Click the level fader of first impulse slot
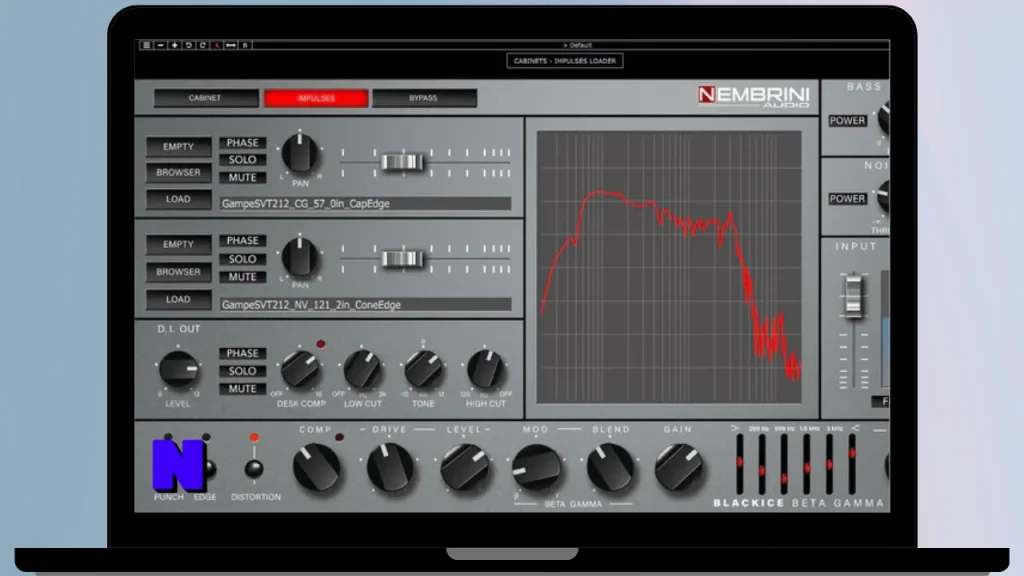The image size is (1024, 576). click(401, 162)
